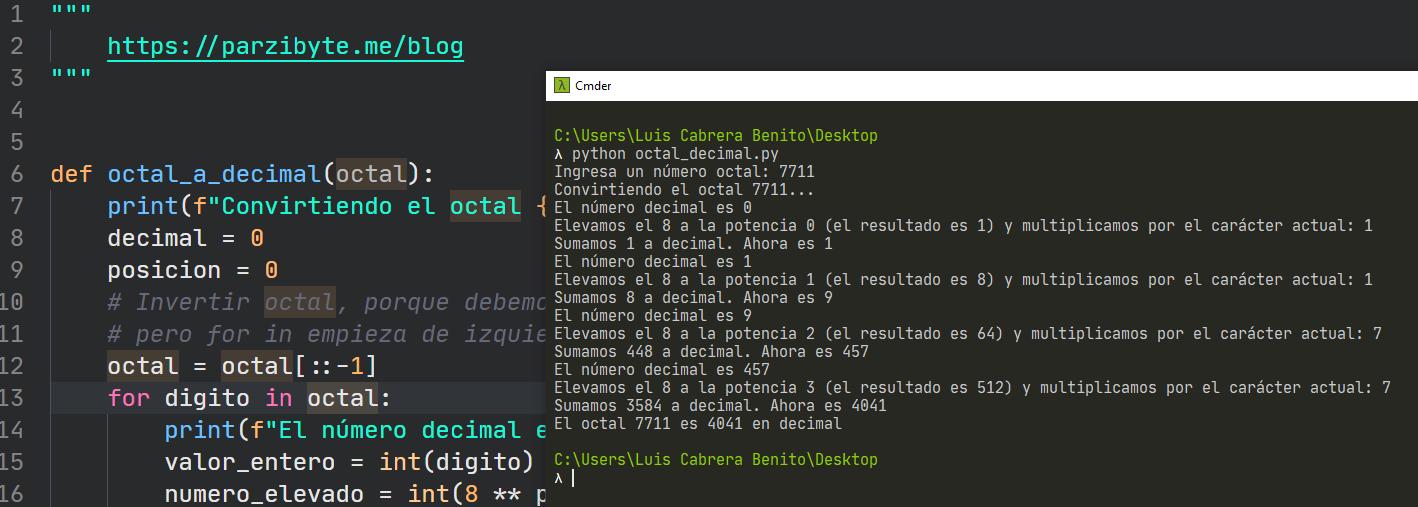Click 'El número decimal es 9' output line

tap(653, 315)
